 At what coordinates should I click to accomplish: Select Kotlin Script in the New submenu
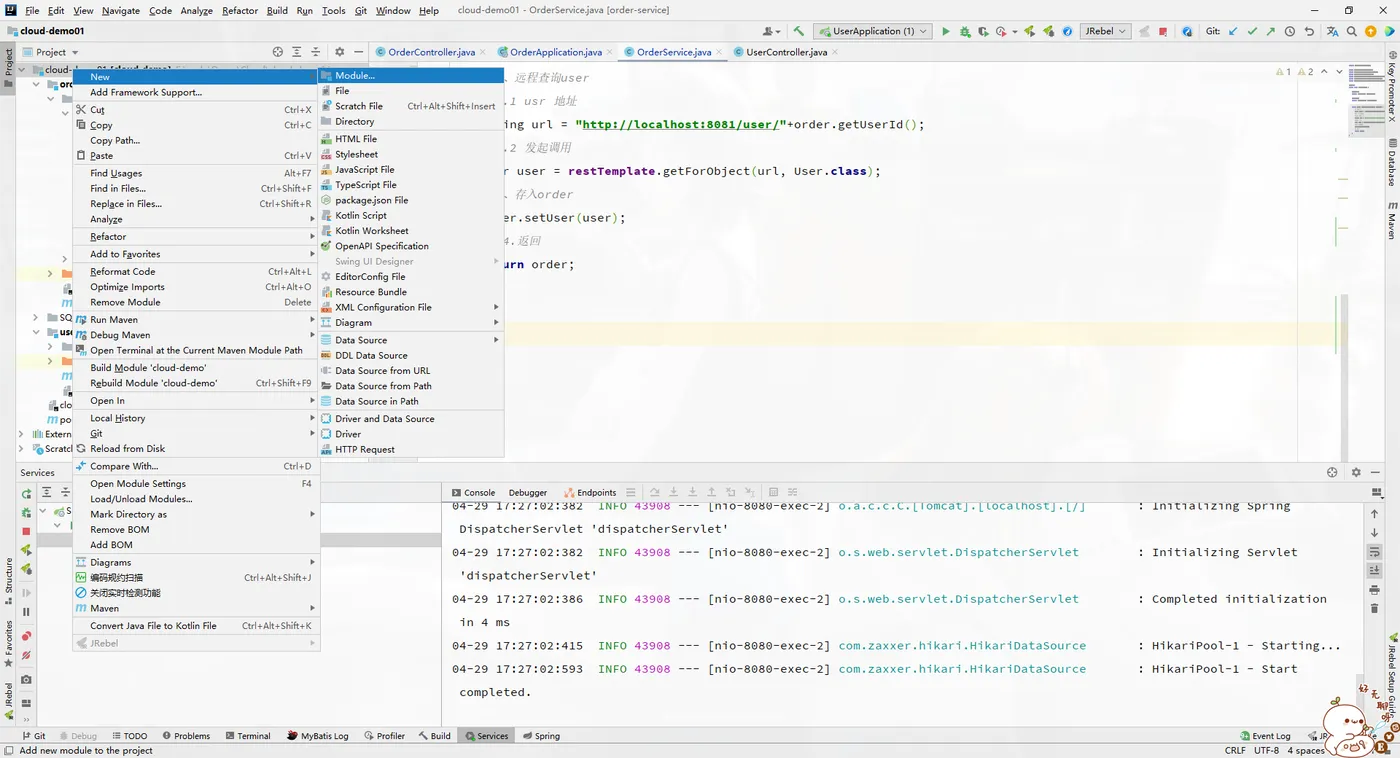[411, 215]
